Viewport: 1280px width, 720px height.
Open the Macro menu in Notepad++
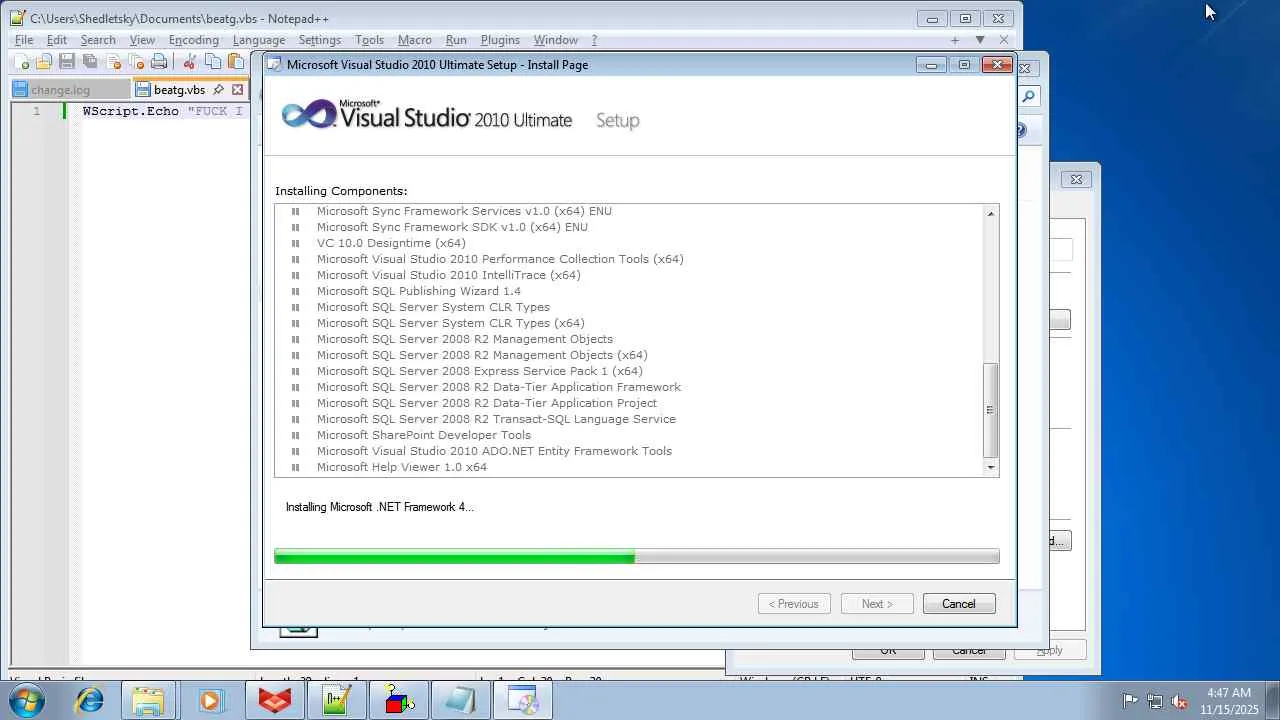click(415, 40)
